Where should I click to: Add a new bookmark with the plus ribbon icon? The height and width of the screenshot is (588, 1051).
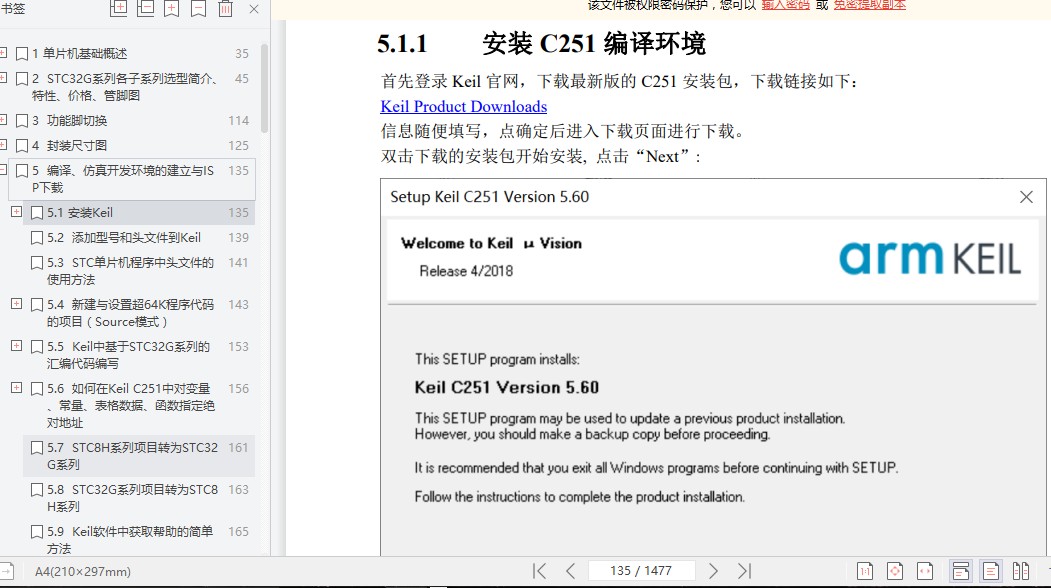pyautogui.click(x=172, y=8)
